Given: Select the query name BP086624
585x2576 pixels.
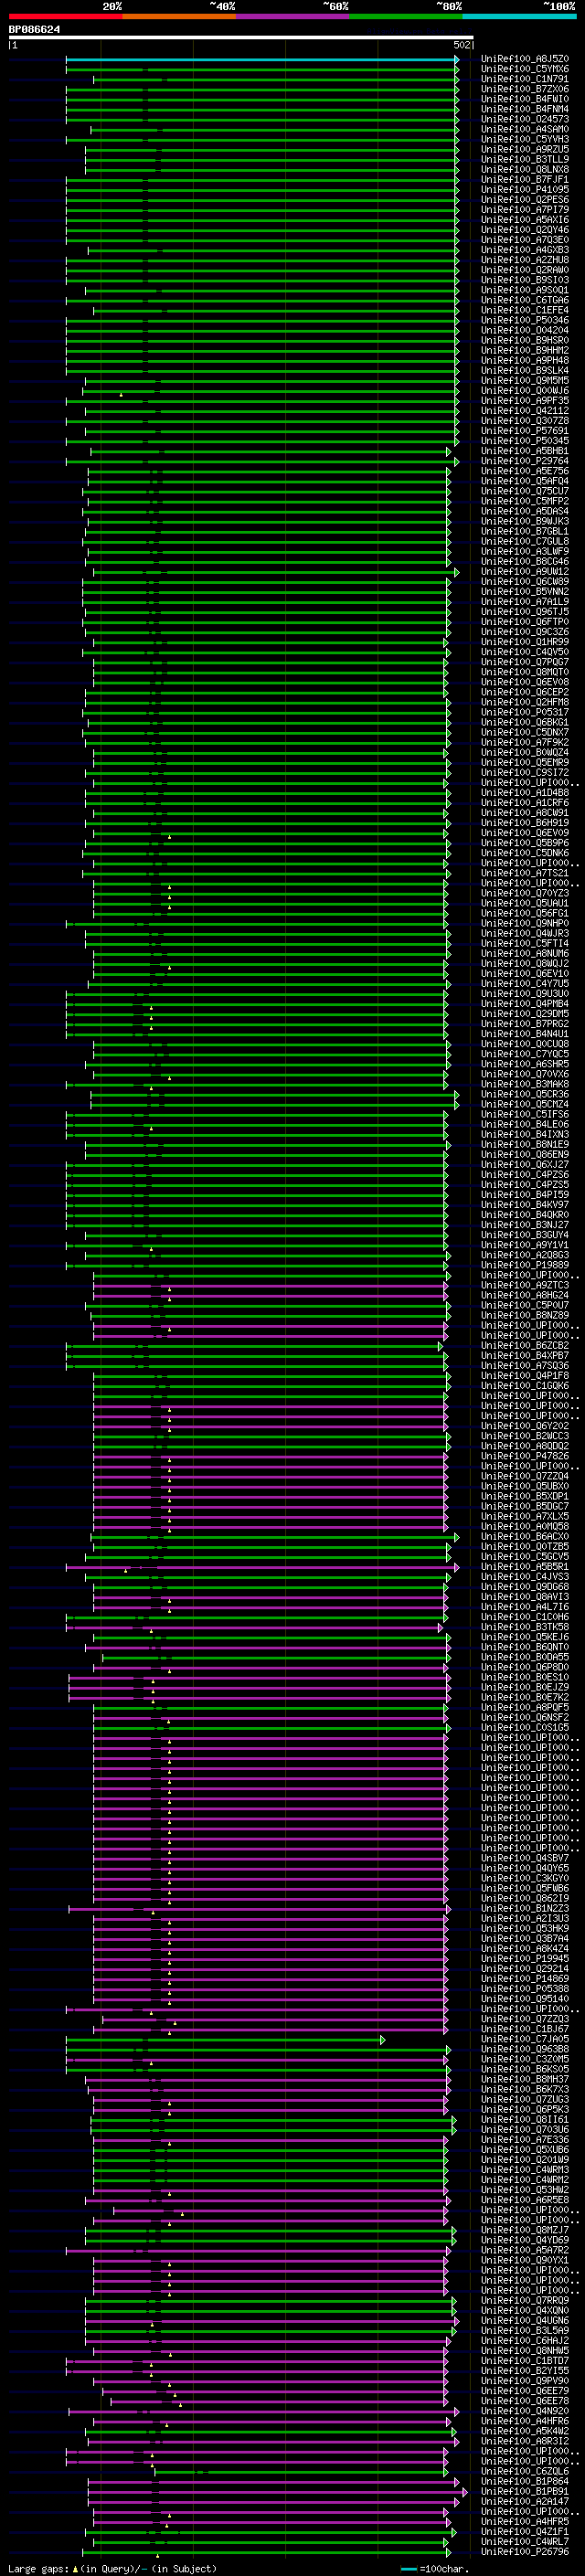Looking at the screenshot, I should coord(34,30).
